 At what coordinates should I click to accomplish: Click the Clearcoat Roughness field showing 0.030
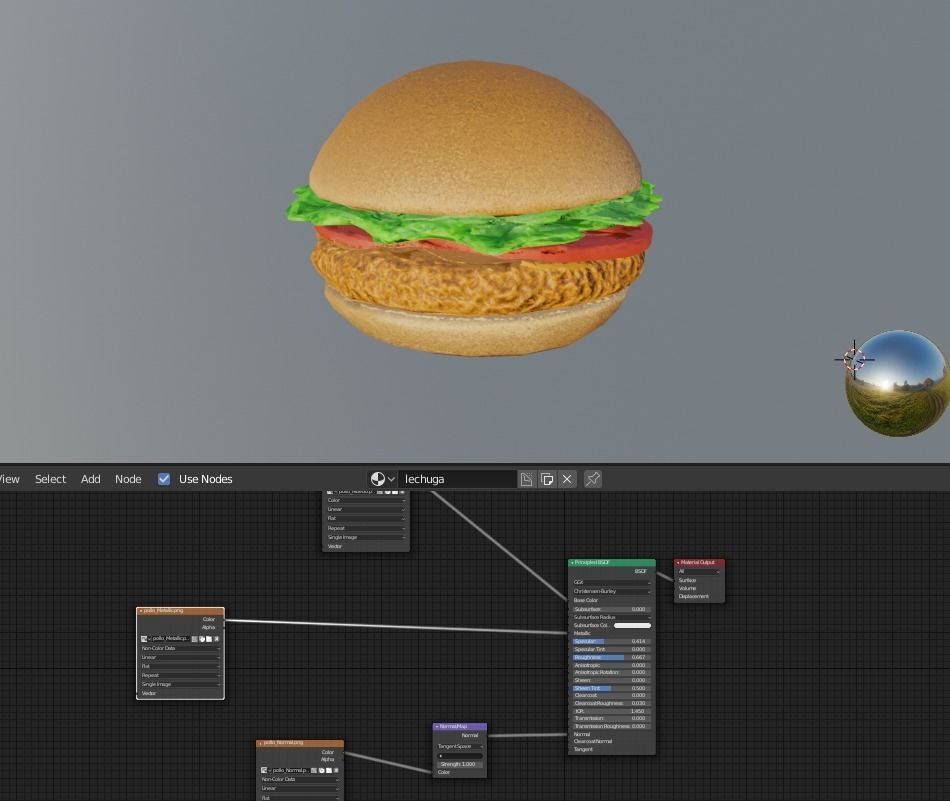[x=611, y=703]
